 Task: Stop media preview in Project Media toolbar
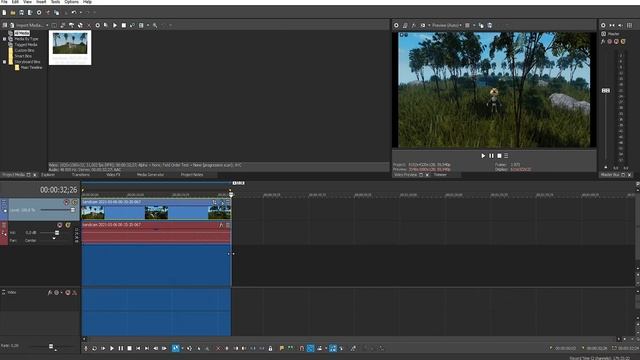point(124,25)
